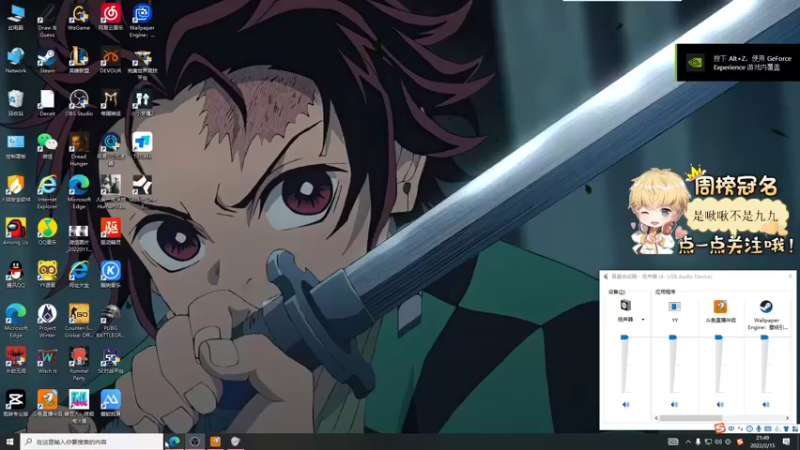Screen dimensions: 800x450
Task: Select the blue Kugou Music K icon
Action: pyautogui.click(x=110, y=275)
